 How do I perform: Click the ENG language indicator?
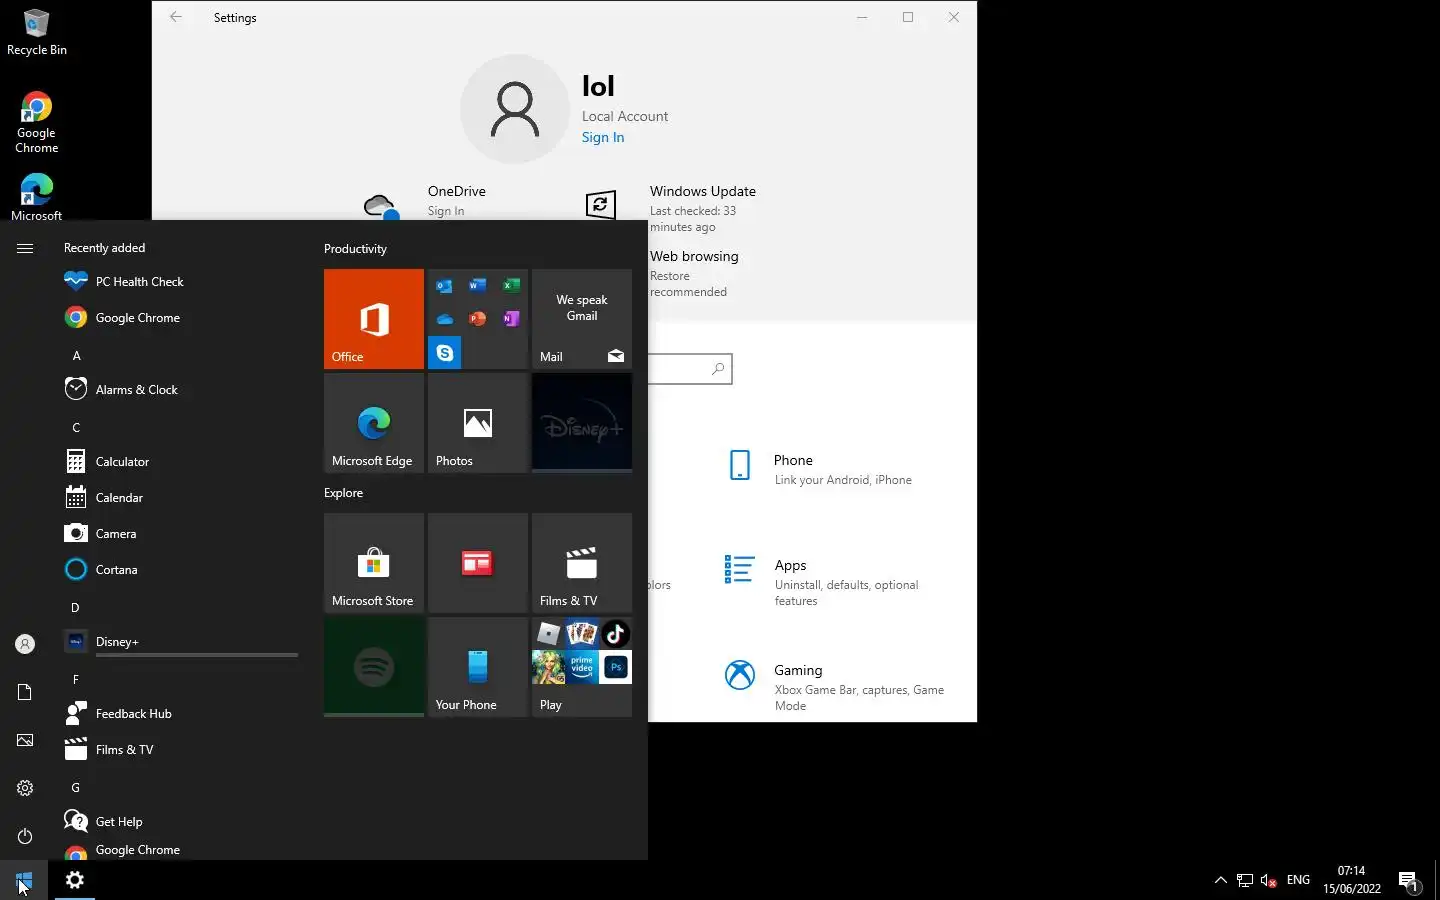[1298, 880]
